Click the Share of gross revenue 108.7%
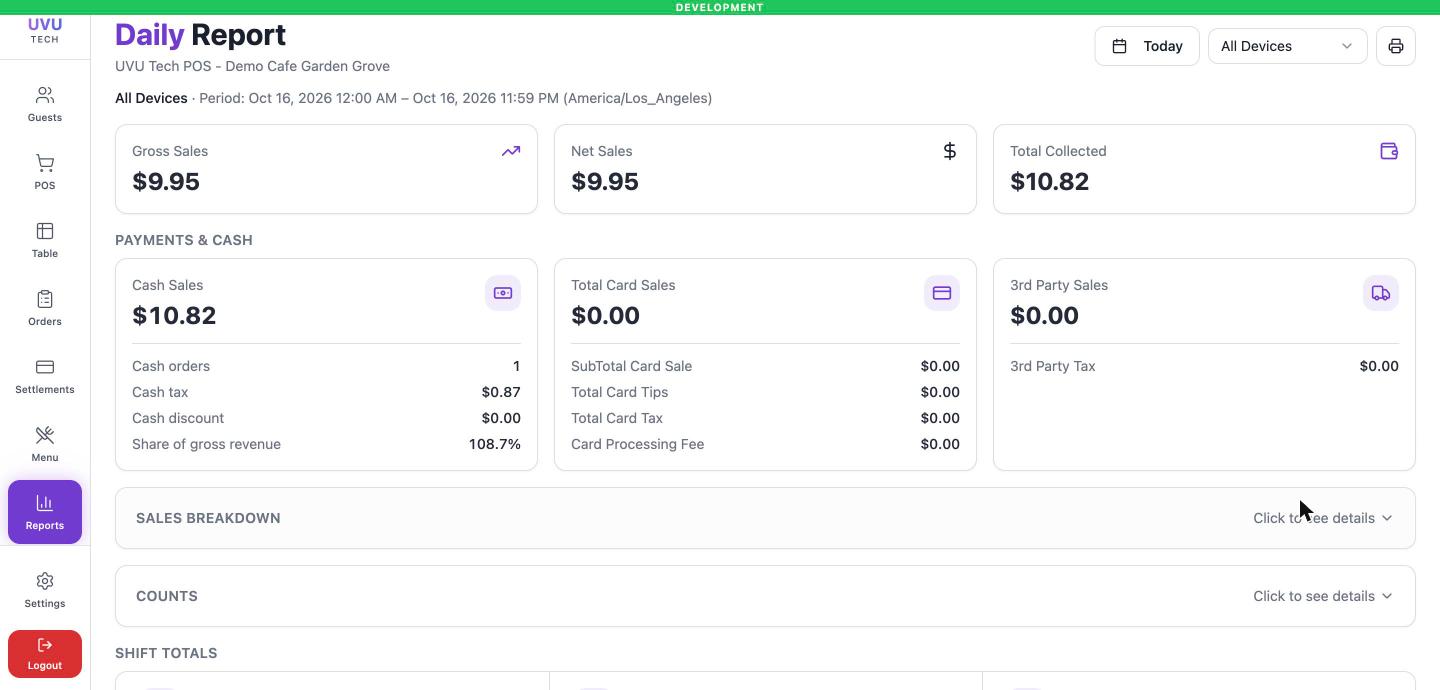1440x690 pixels. [495, 444]
